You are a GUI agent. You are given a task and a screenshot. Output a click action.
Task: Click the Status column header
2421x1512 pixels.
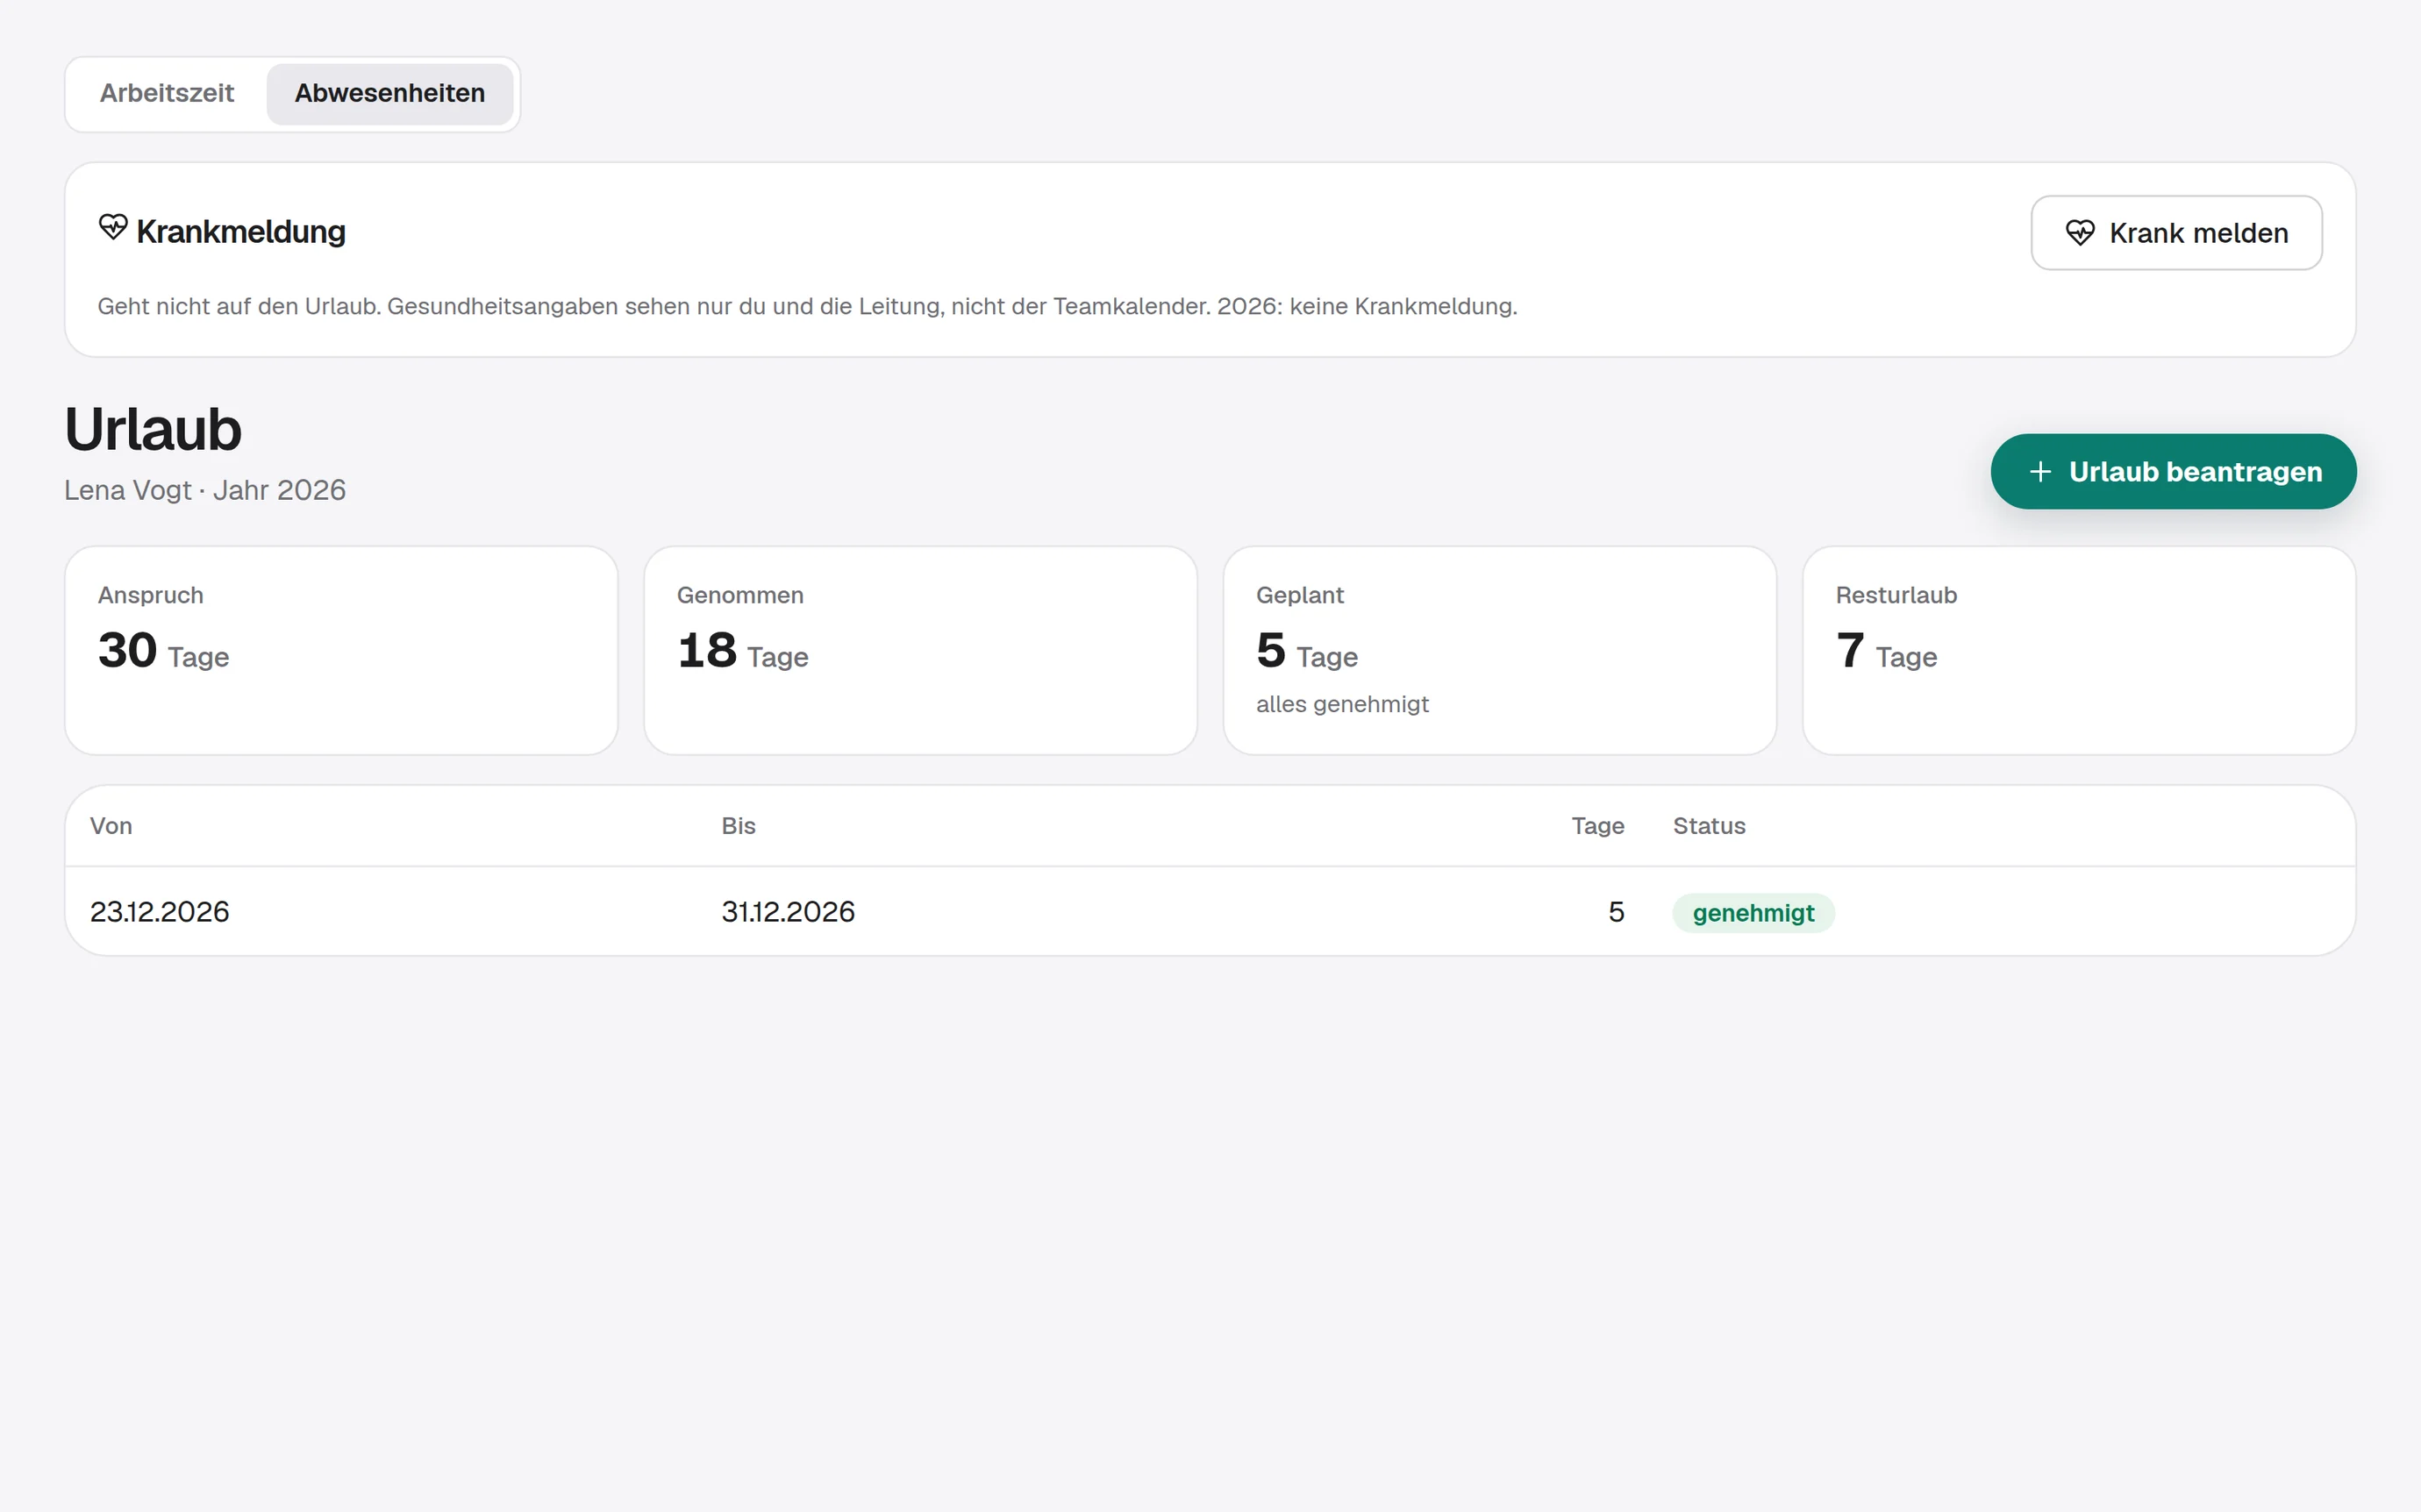(x=1708, y=826)
